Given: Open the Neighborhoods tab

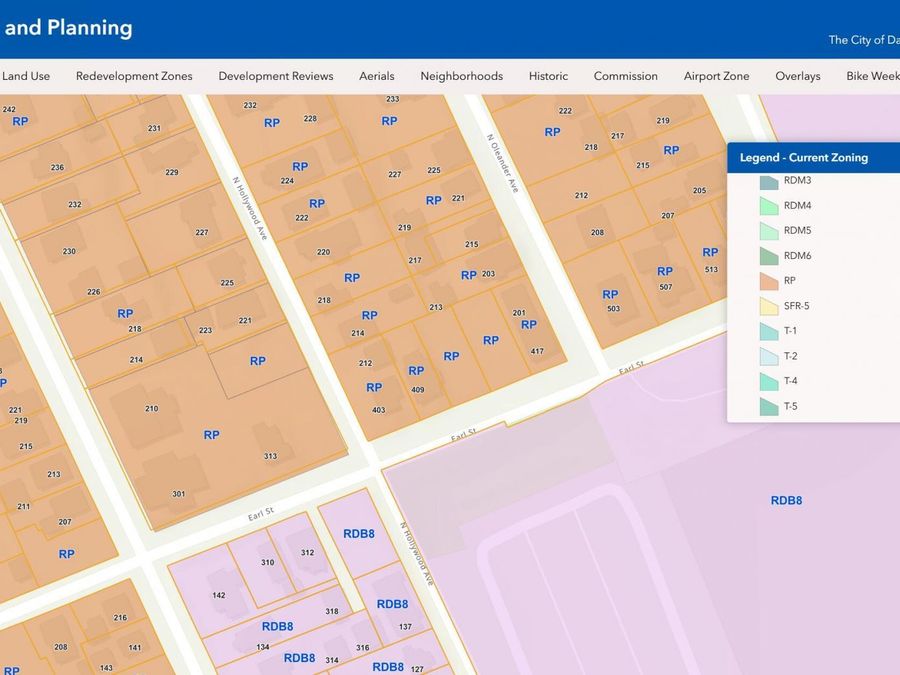Looking at the screenshot, I should (461, 76).
